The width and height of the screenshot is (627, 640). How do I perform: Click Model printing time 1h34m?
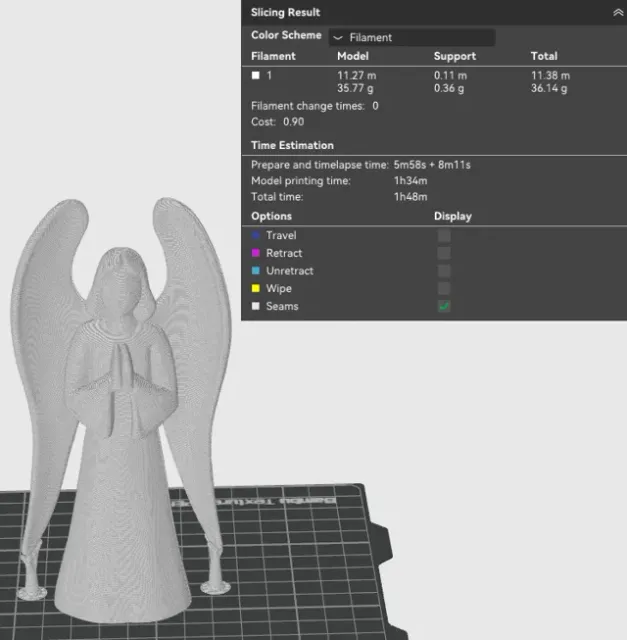click(411, 181)
